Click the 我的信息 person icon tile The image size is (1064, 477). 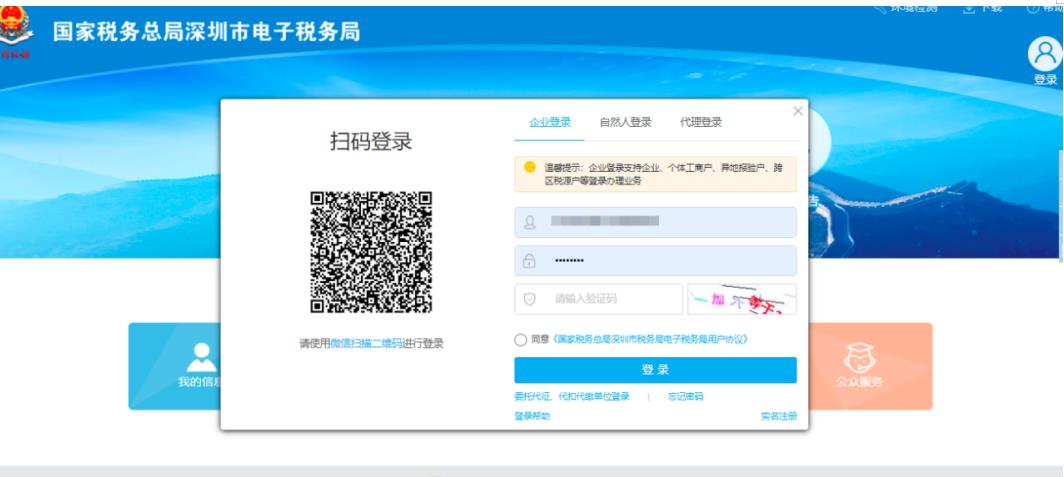203,357
